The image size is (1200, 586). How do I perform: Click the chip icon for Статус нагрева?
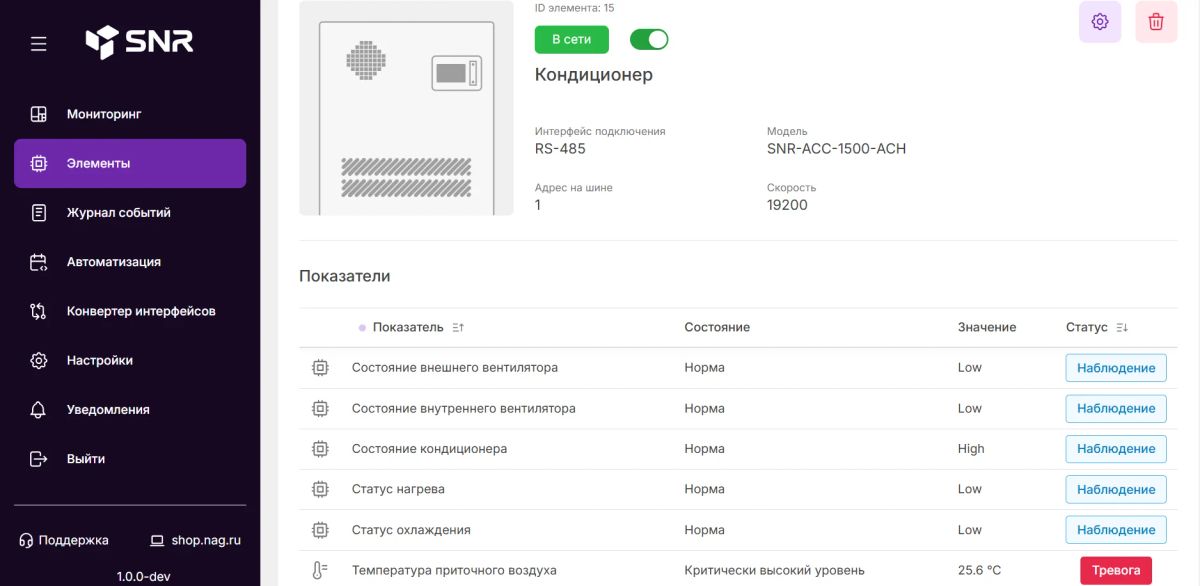(x=320, y=489)
